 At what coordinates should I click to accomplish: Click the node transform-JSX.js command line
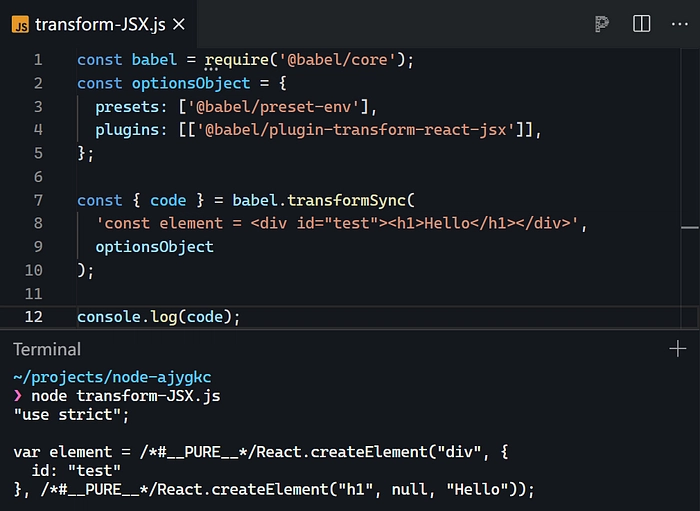[125, 396]
